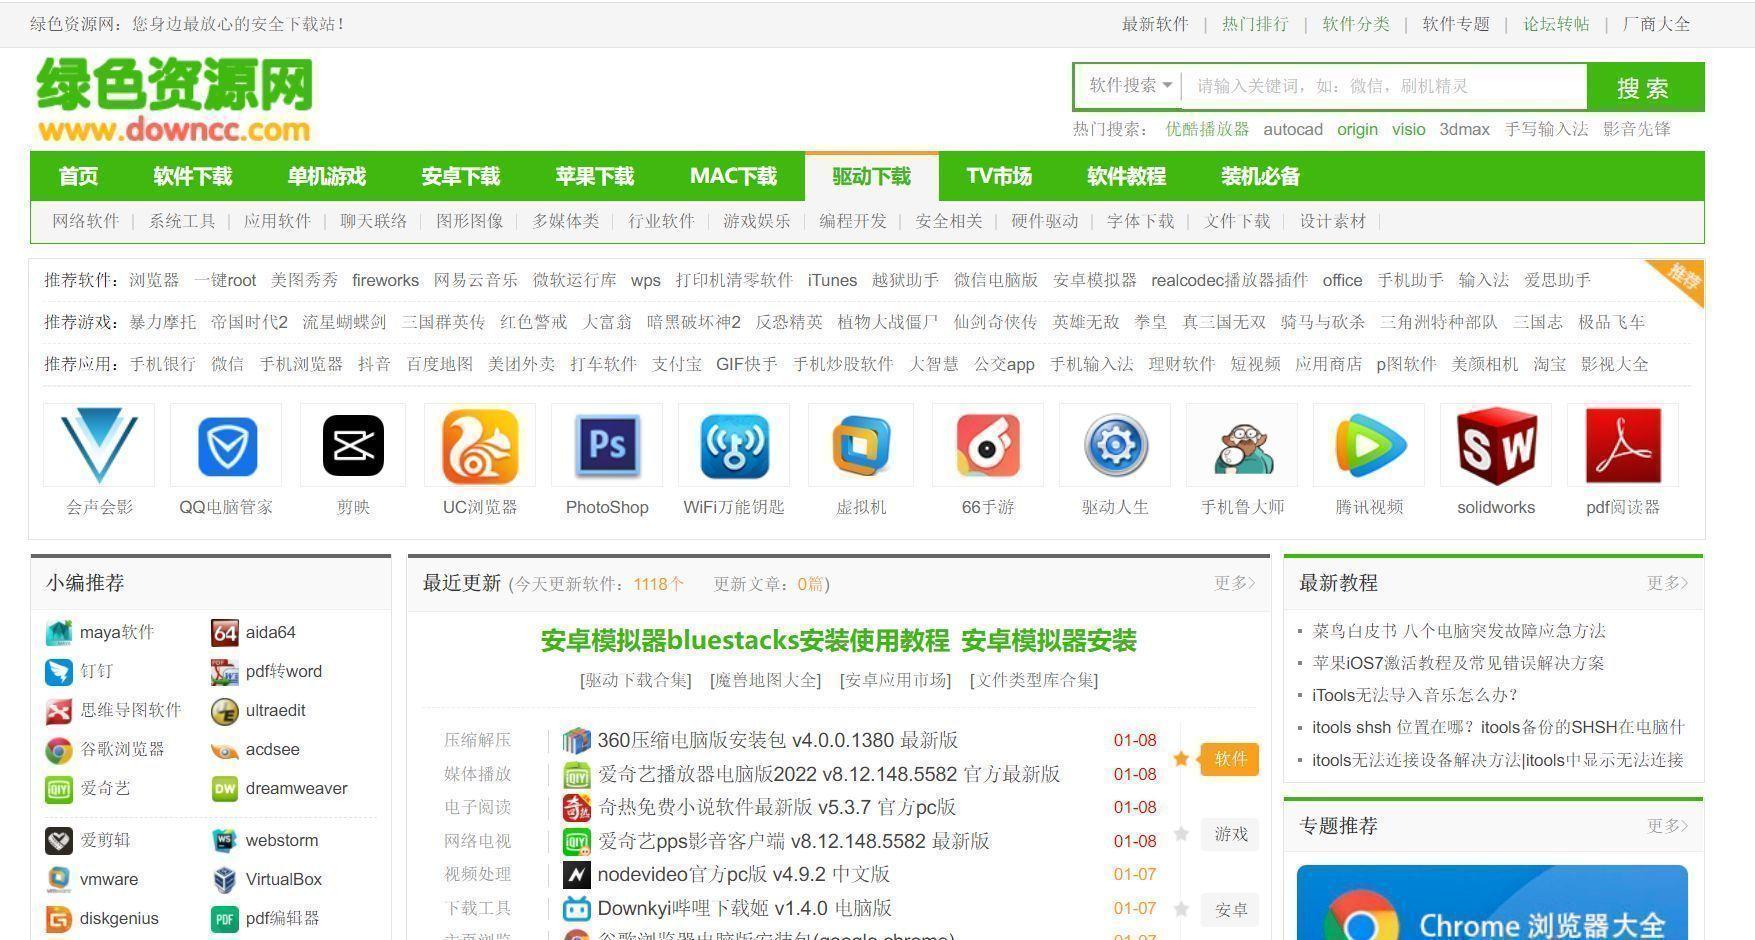Click the green 搜索 button
1755x940 pixels.
[x=1644, y=87]
